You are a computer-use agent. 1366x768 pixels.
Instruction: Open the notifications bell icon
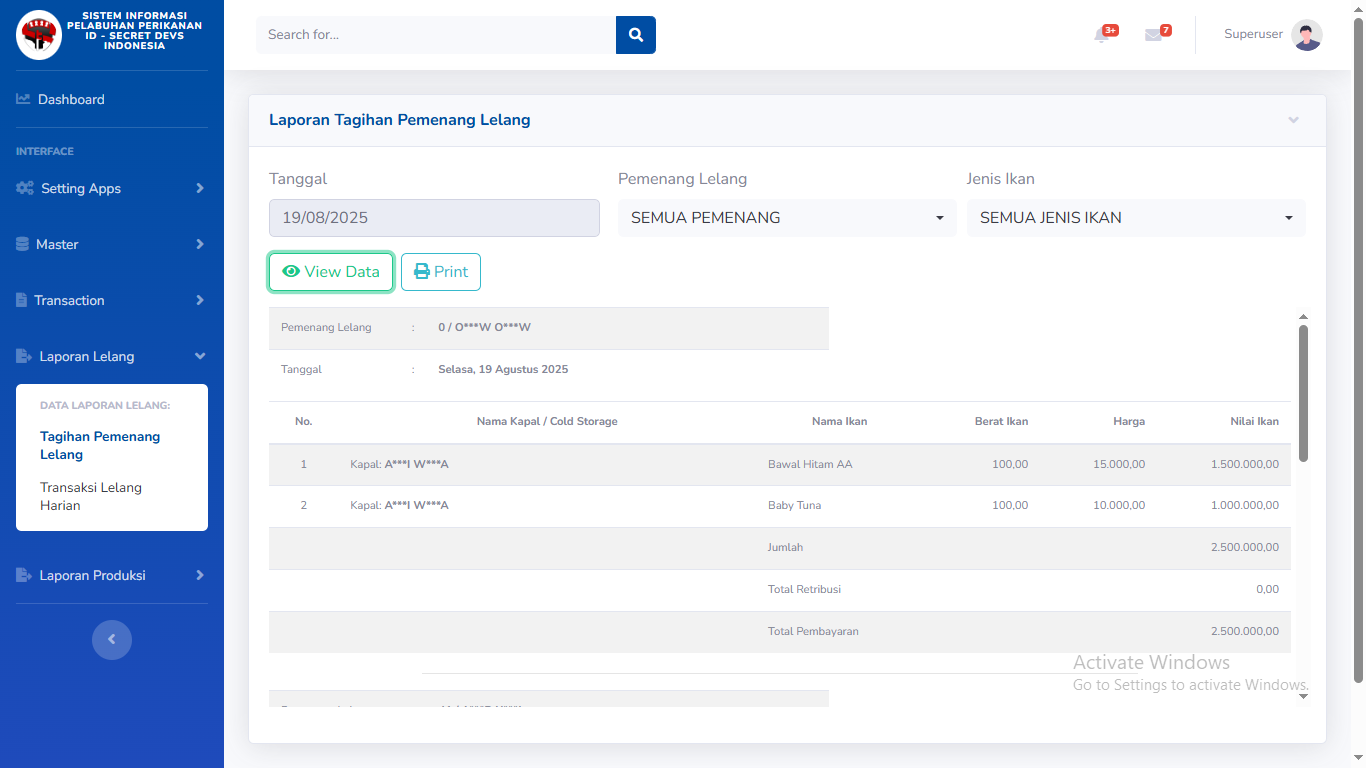[x=1102, y=35]
